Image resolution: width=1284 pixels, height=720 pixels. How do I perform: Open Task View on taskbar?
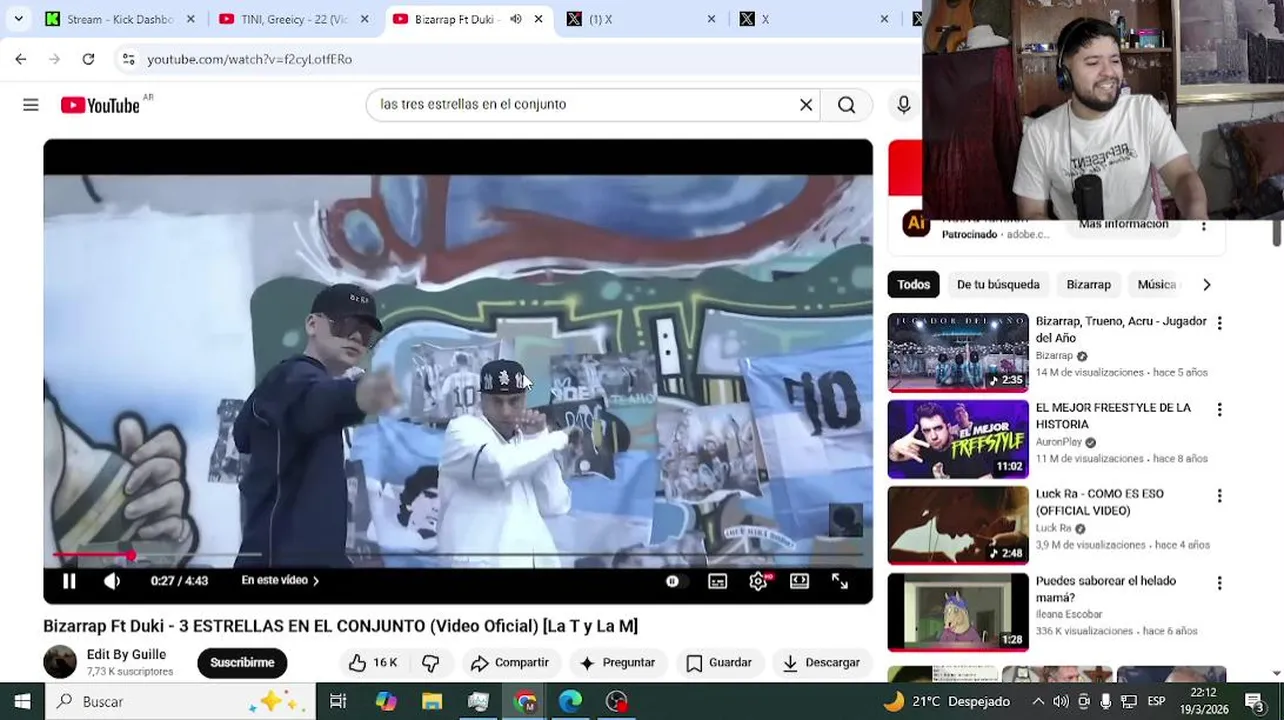coord(338,701)
